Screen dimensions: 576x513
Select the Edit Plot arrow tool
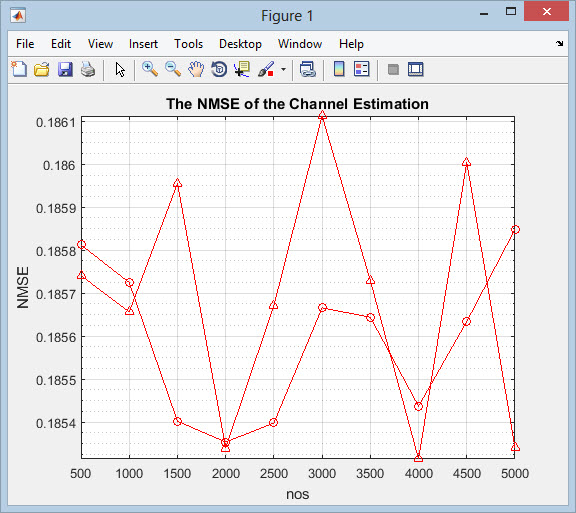coord(120,69)
